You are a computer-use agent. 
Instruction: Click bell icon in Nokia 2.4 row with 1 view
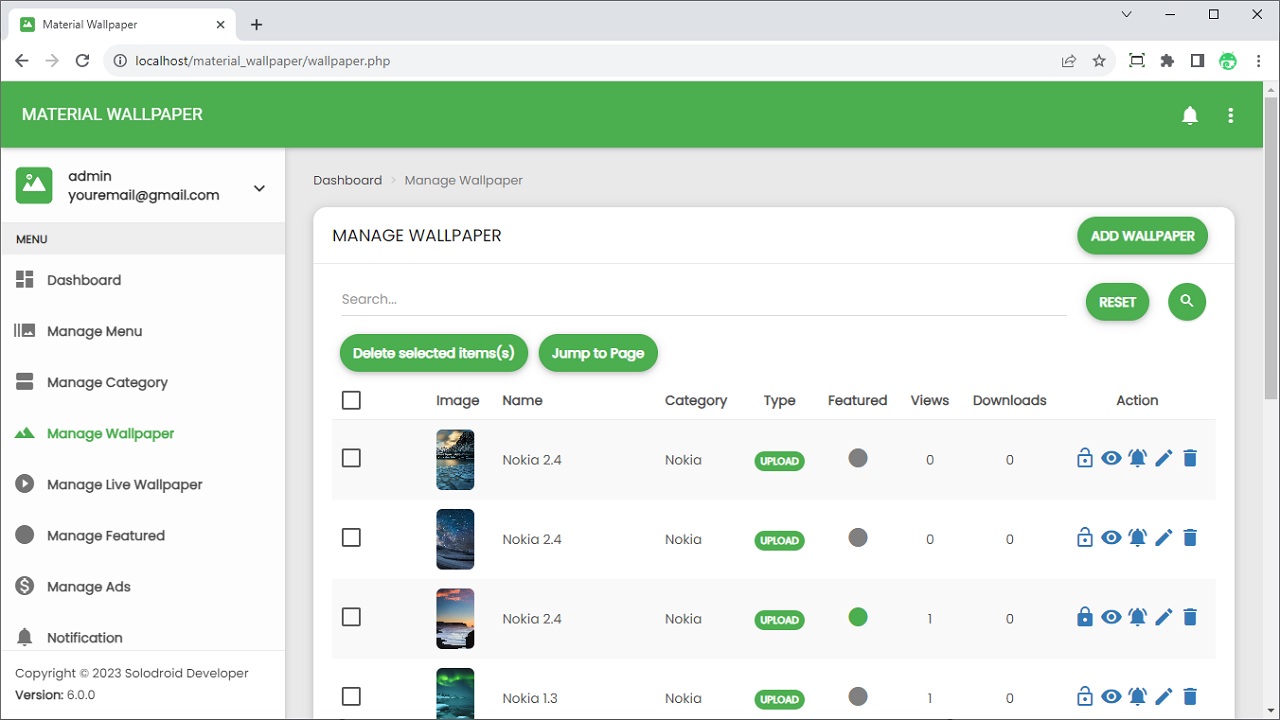1138,617
